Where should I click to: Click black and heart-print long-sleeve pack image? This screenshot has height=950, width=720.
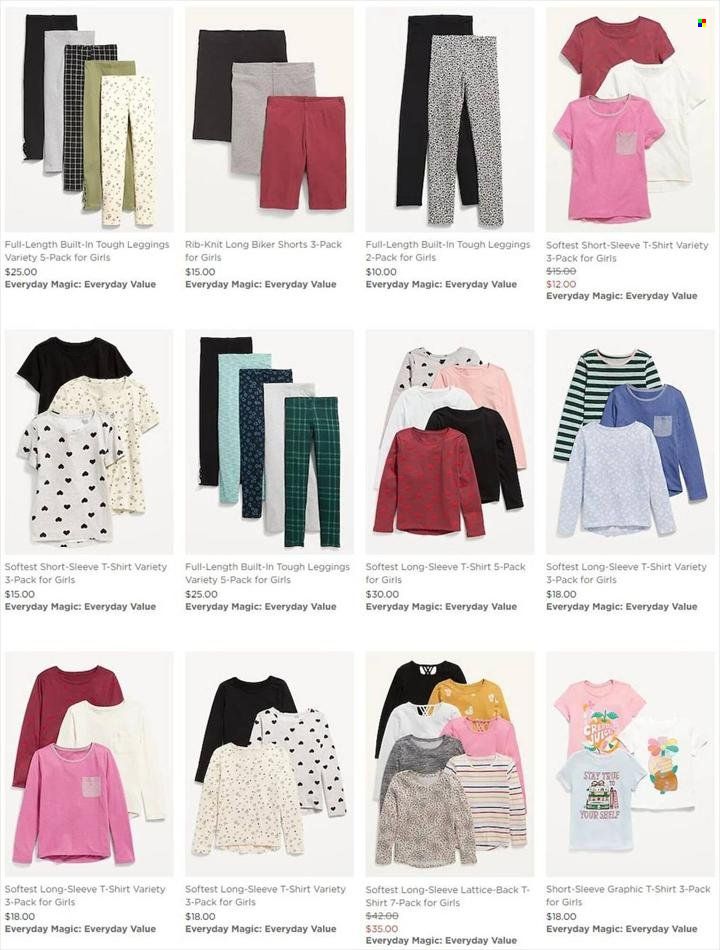269,765
